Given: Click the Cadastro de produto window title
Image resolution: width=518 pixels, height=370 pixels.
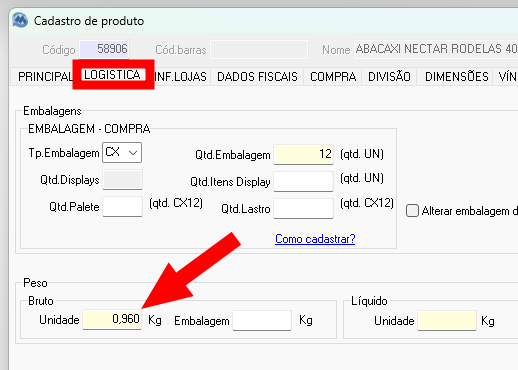Looking at the screenshot, I should pyautogui.click(x=89, y=21).
